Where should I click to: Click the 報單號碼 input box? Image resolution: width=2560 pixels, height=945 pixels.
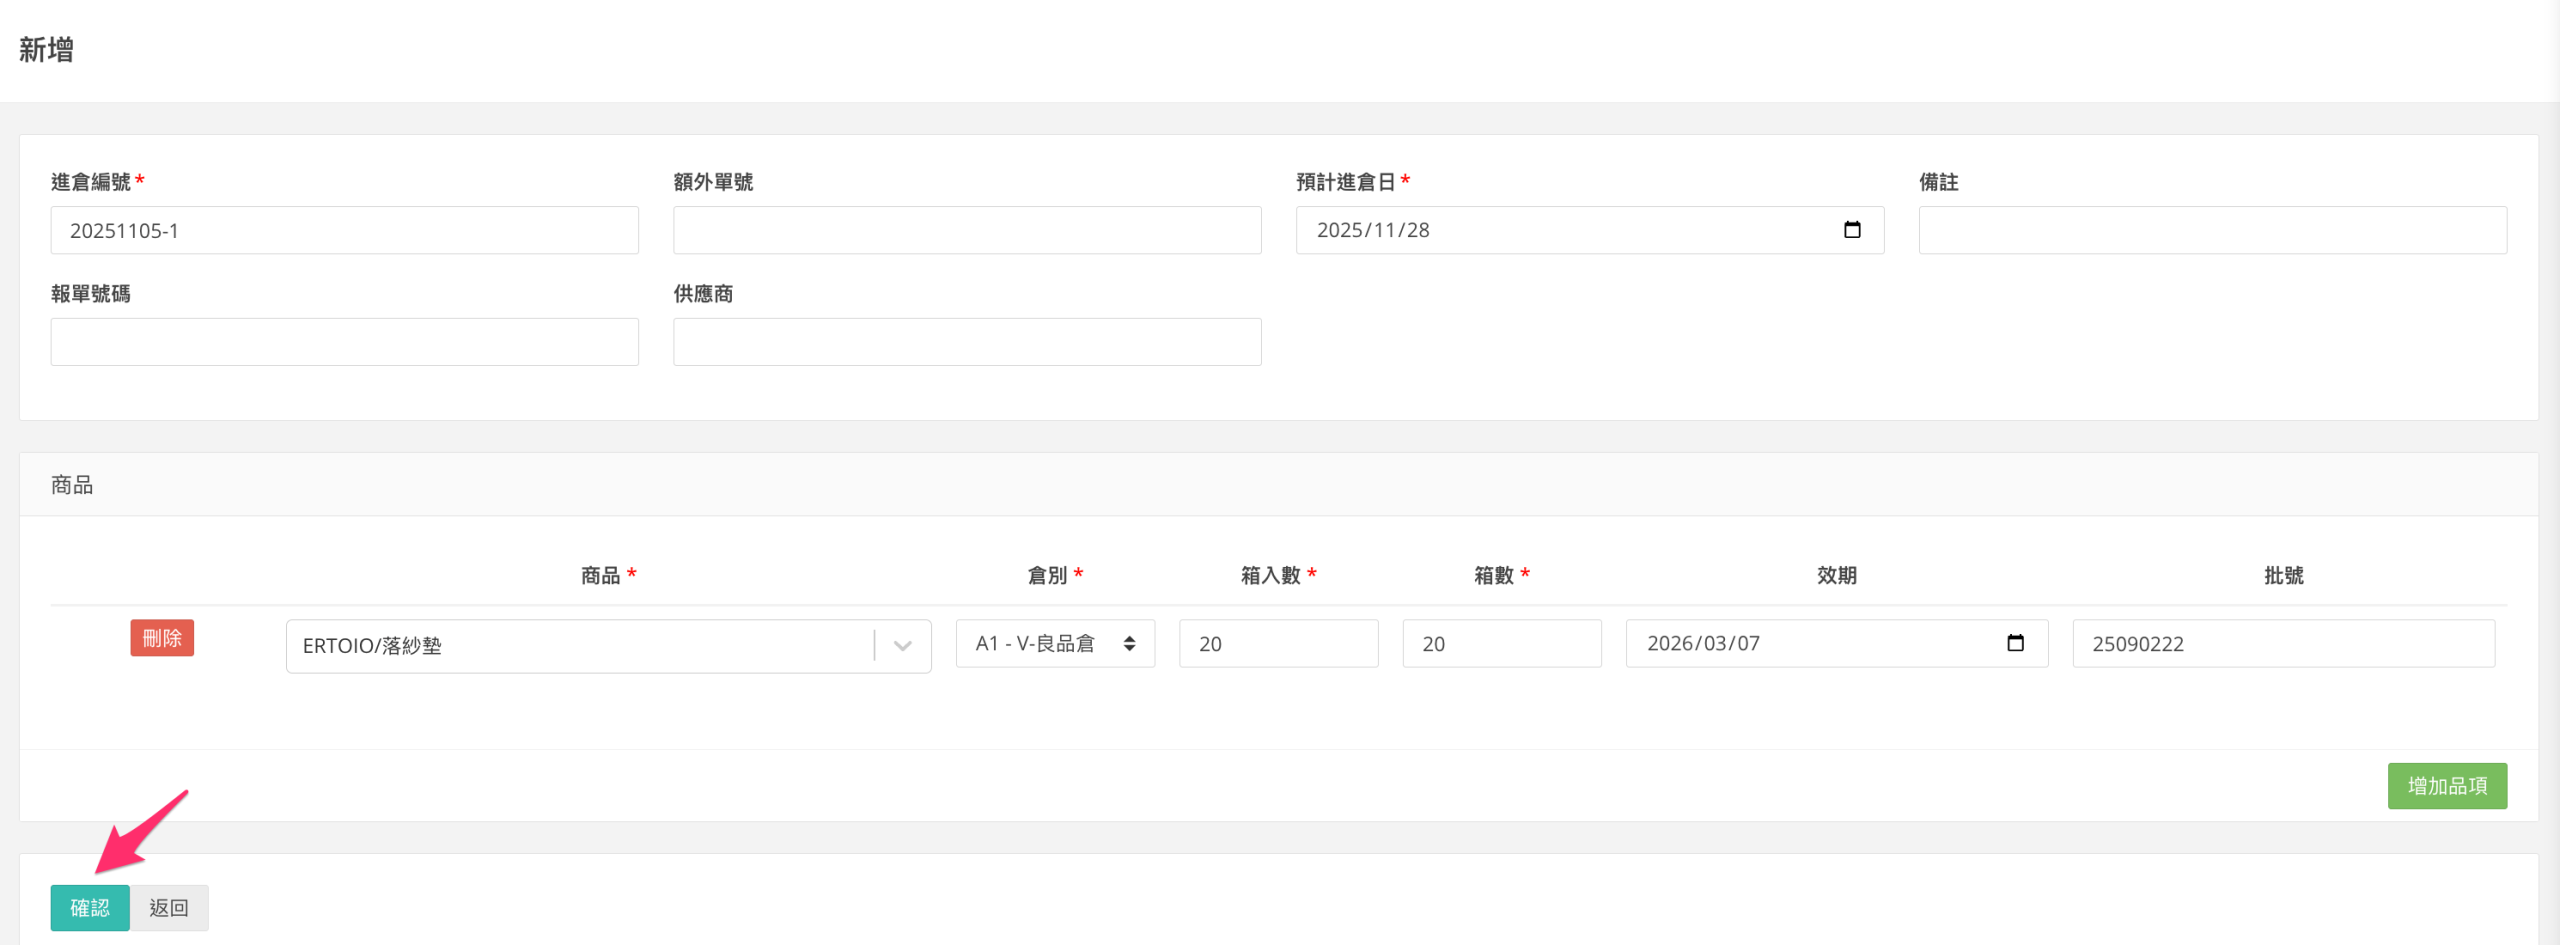(x=344, y=342)
